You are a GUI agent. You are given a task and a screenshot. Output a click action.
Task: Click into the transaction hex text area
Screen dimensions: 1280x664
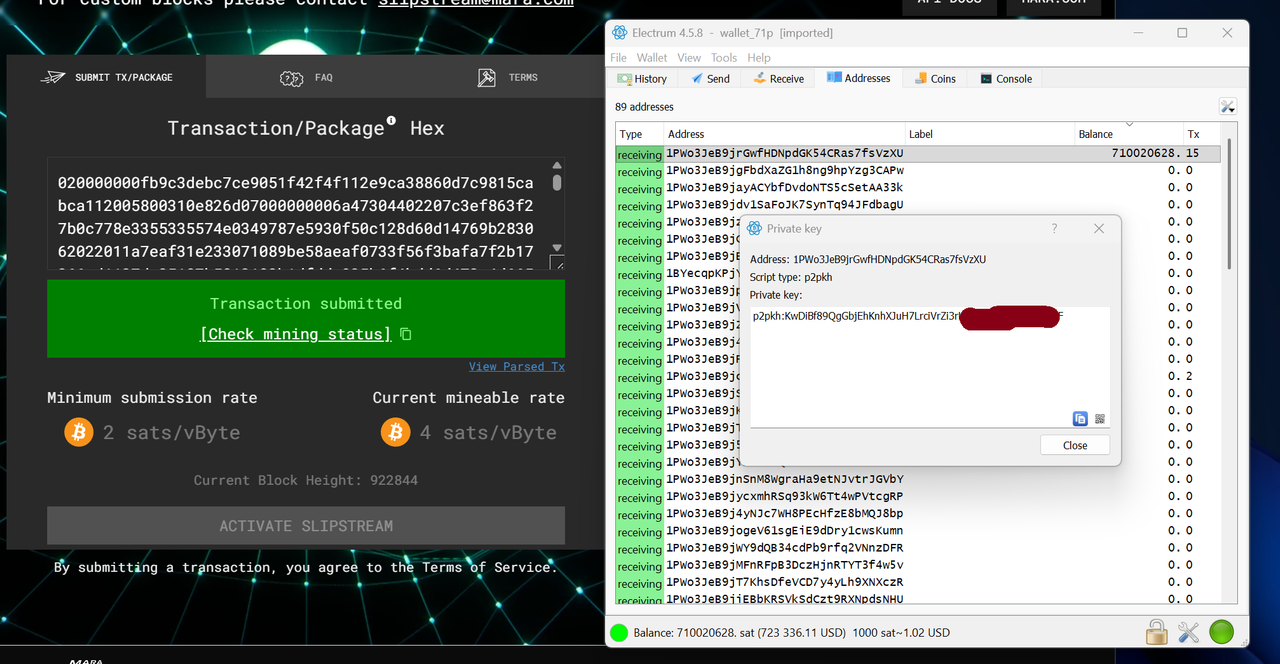point(298,214)
